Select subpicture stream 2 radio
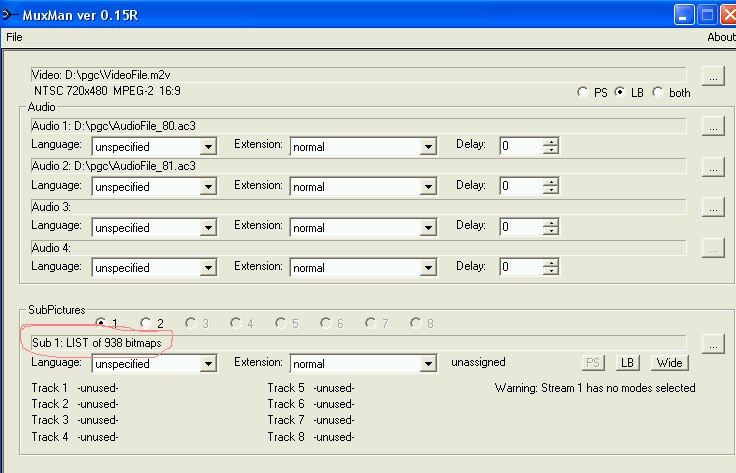This screenshot has height=473, width=736. 146,323
